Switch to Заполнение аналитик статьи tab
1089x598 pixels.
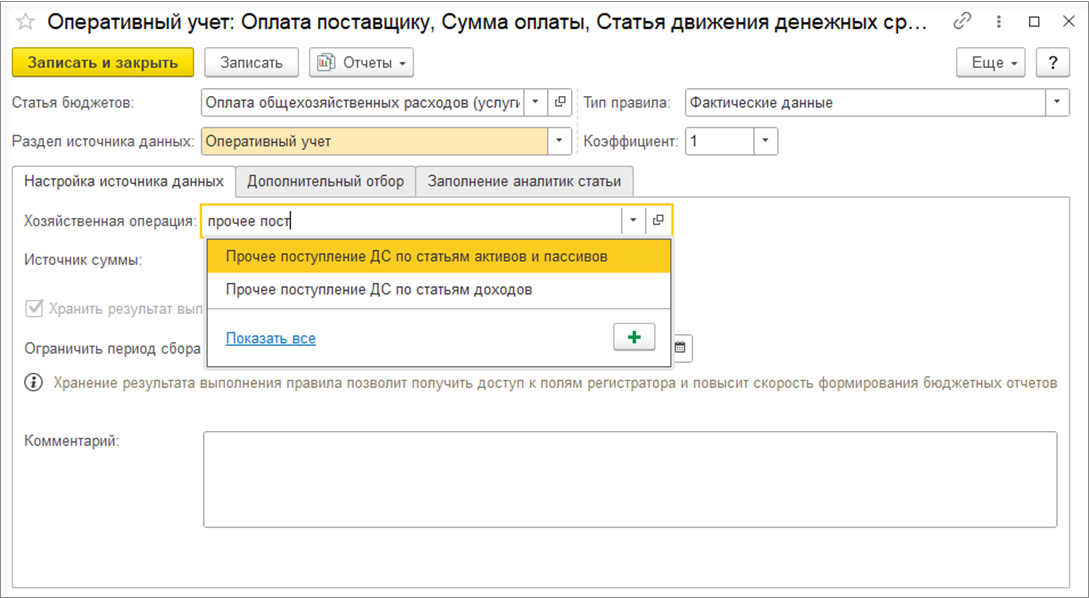click(524, 181)
